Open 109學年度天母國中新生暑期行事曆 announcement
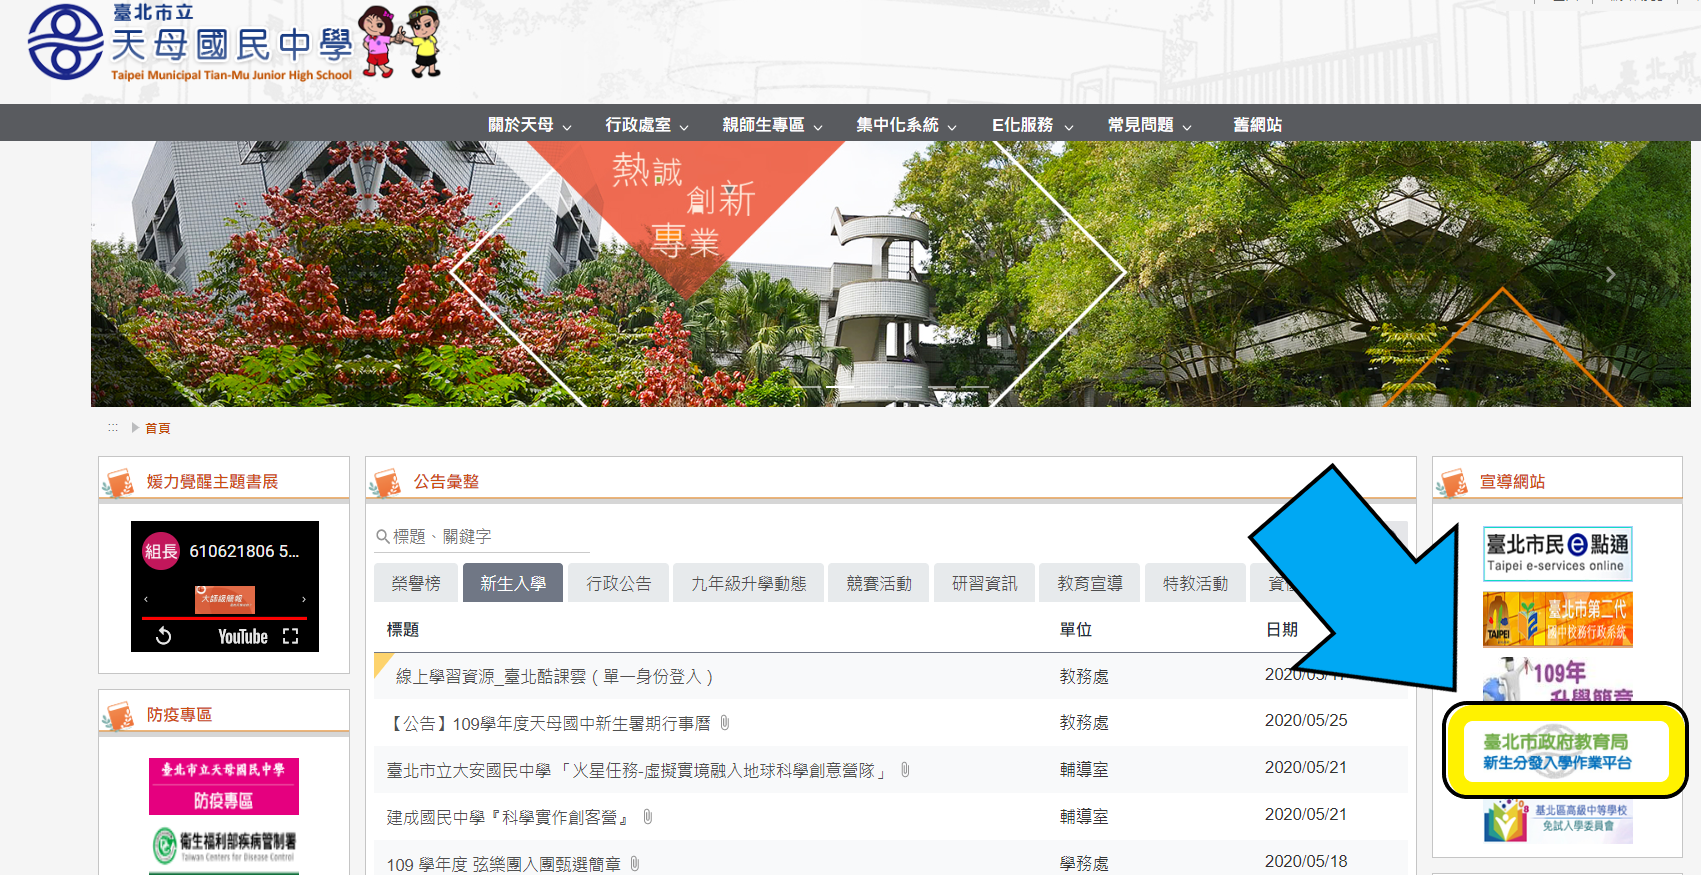This screenshot has height=875, width=1701. [x=549, y=723]
